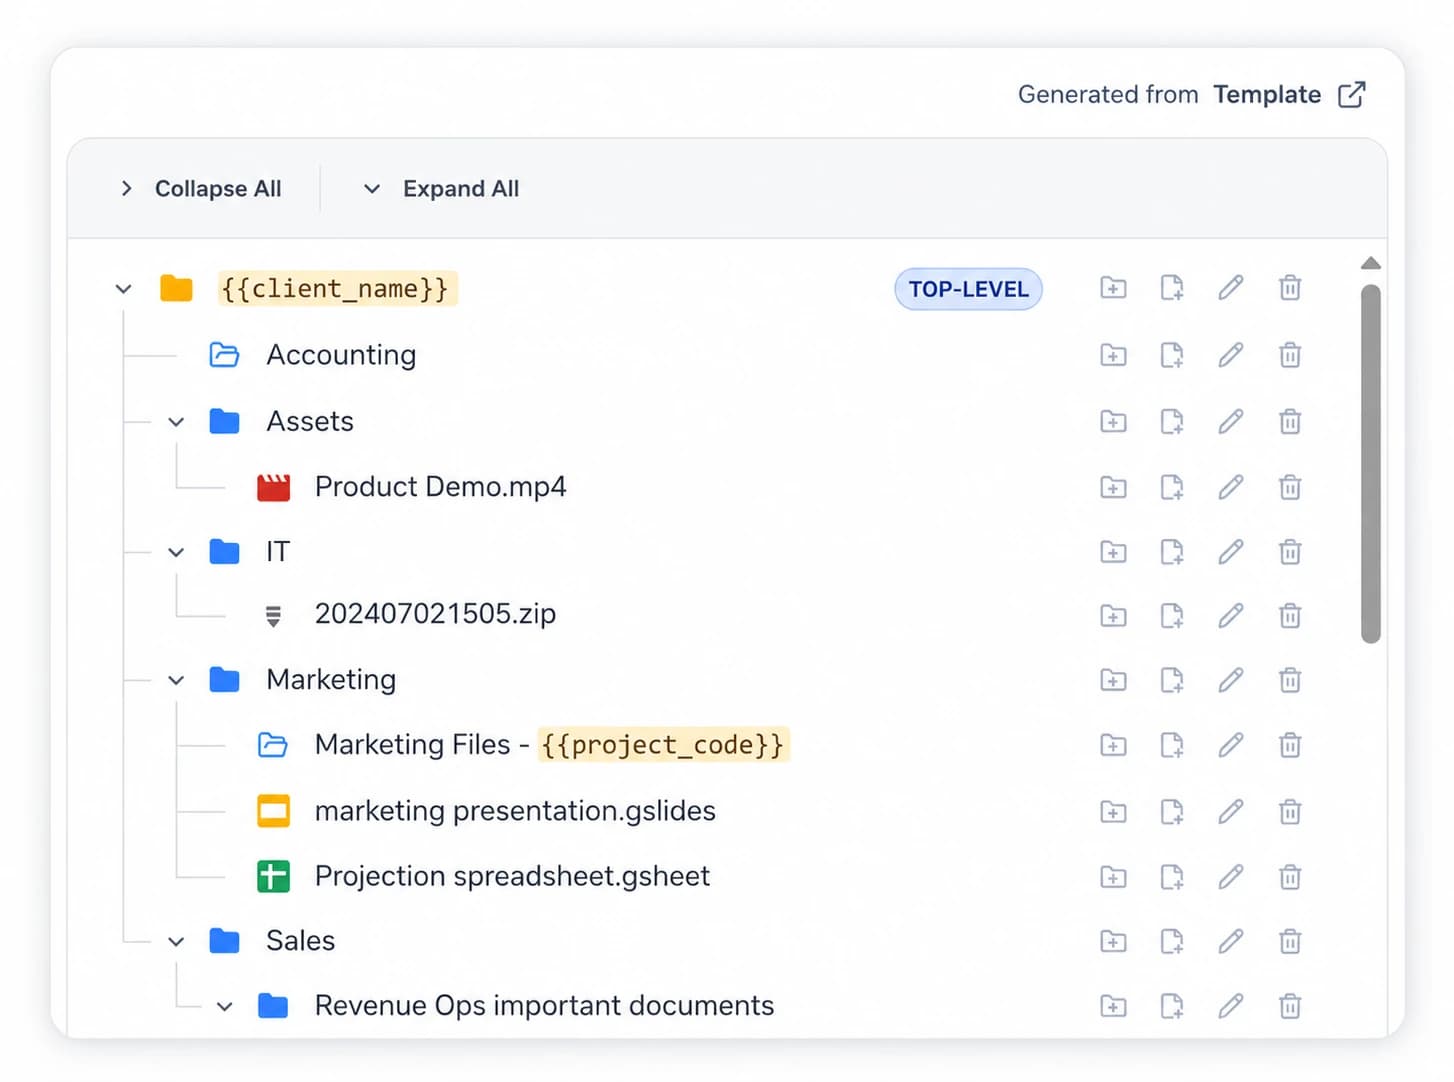Click Expand All button
The width and height of the screenshot is (1454, 1082).
tap(441, 188)
